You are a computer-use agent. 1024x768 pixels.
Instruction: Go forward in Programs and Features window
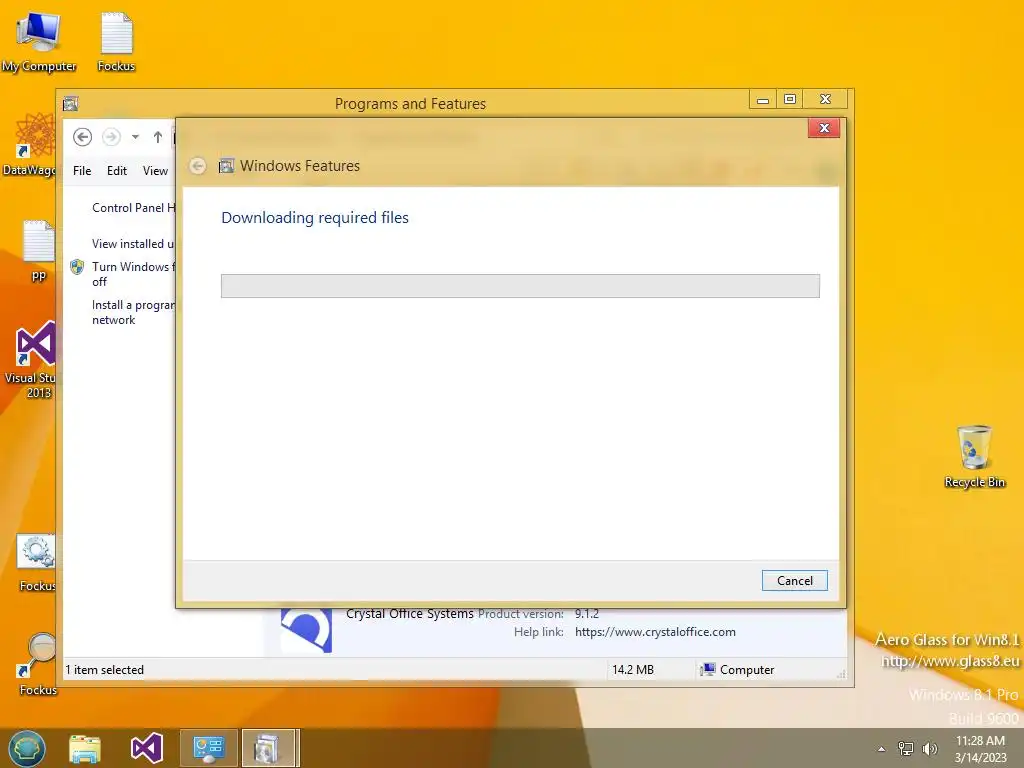112,137
